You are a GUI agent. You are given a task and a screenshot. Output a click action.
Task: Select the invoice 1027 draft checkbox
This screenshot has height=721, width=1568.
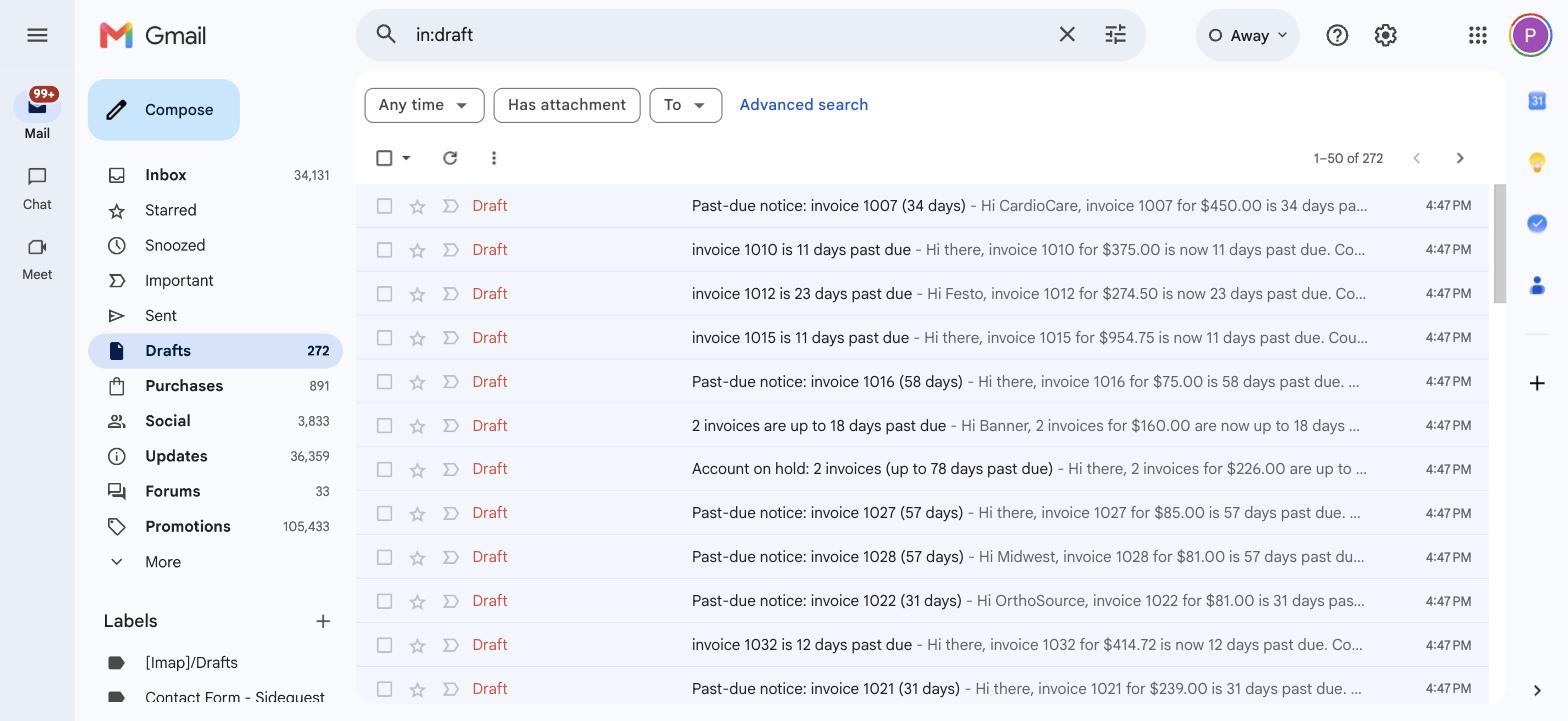(384, 513)
